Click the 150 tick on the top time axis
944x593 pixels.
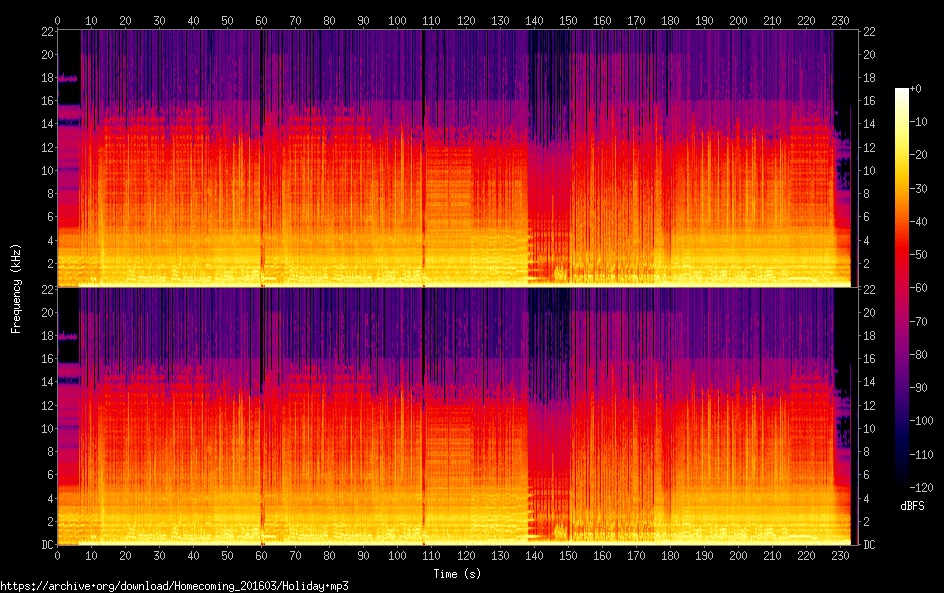[x=567, y=20]
